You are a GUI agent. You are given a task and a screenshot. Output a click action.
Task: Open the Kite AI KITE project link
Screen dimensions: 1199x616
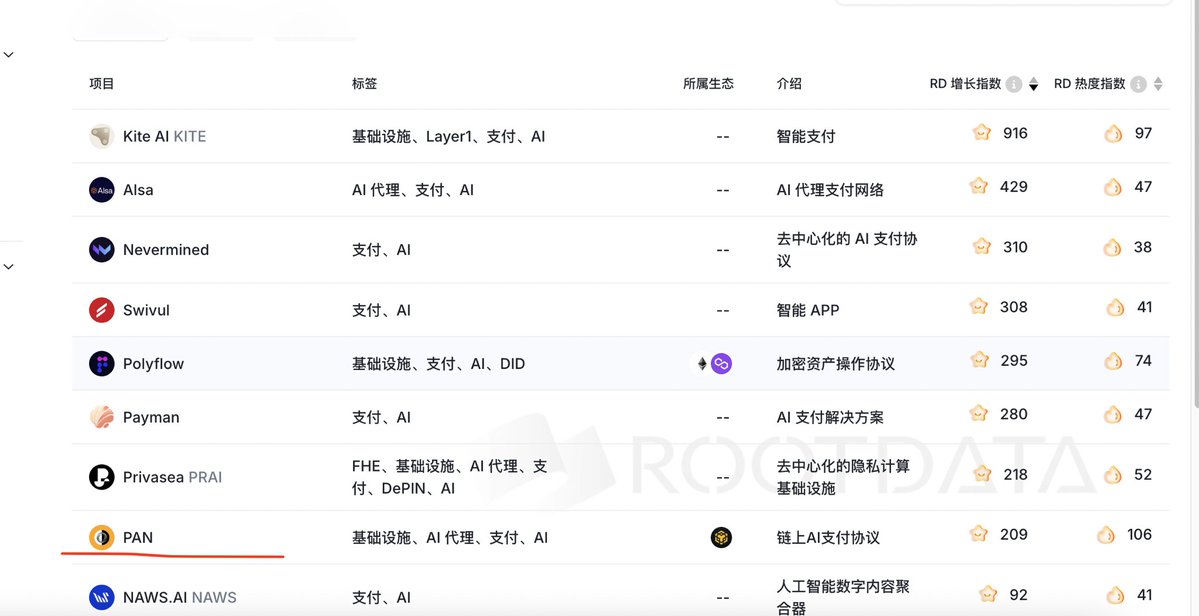164,137
